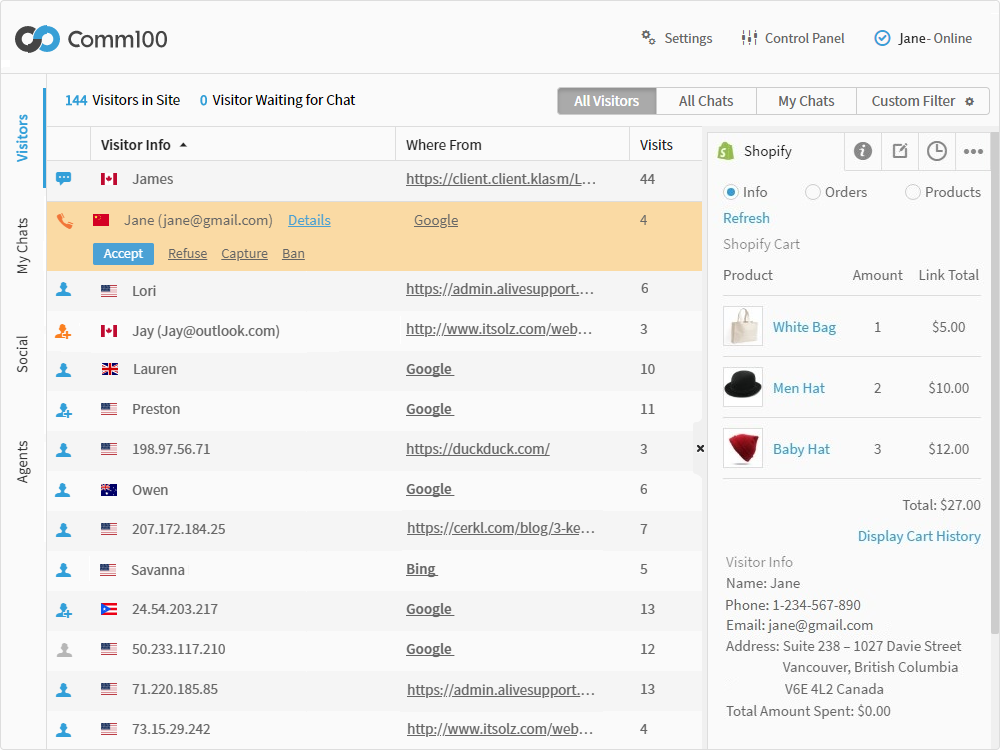Select the Info radio button

[x=731, y=192]
